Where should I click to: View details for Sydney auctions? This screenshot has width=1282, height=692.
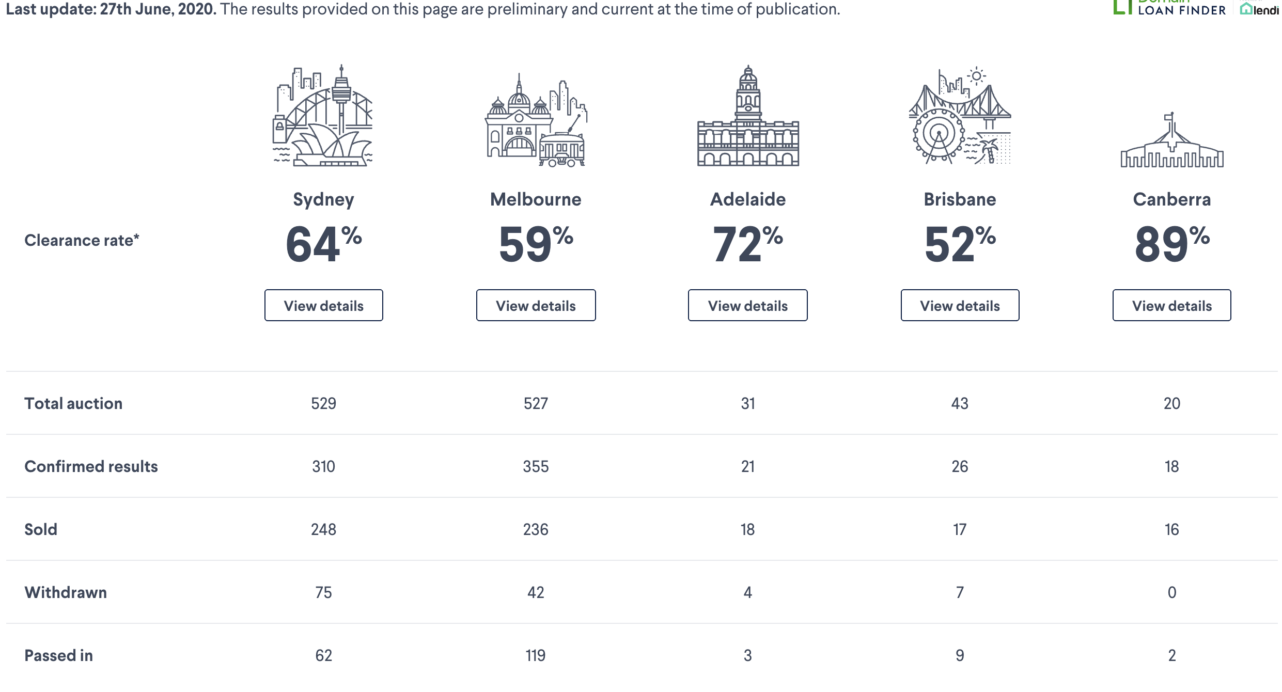(x=323, y=306)
